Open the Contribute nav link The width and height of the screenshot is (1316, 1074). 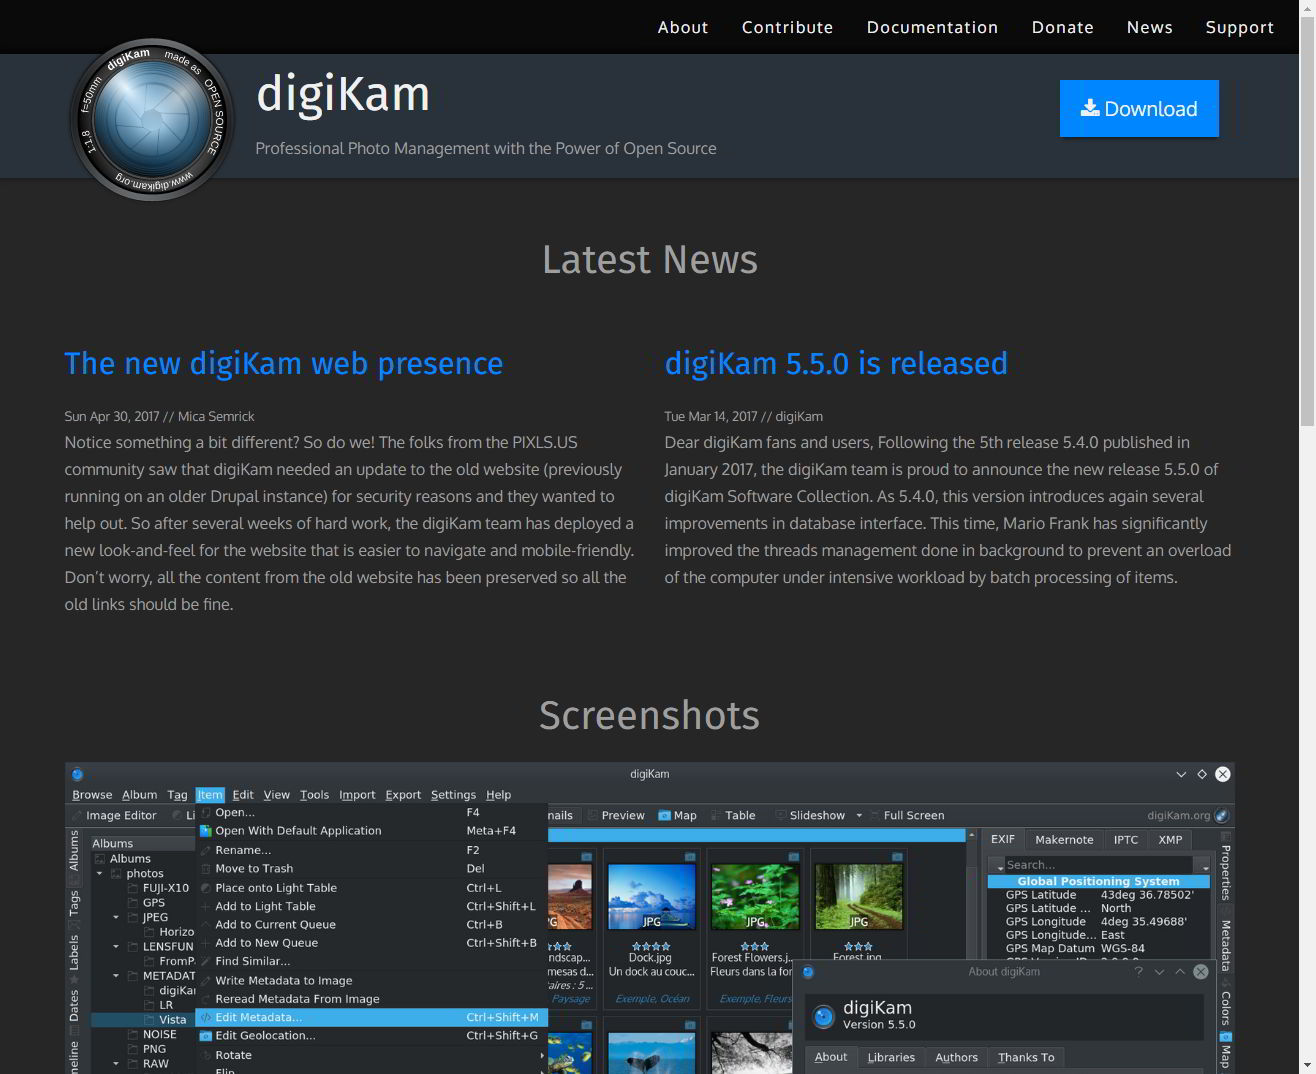point(787,27)
